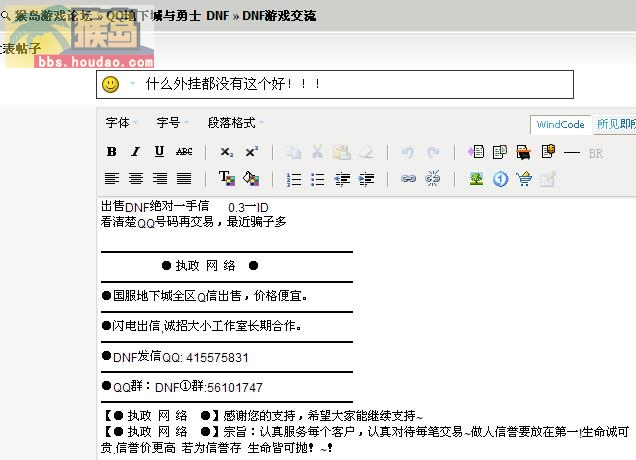Insert a numbered list

point(293,179)
